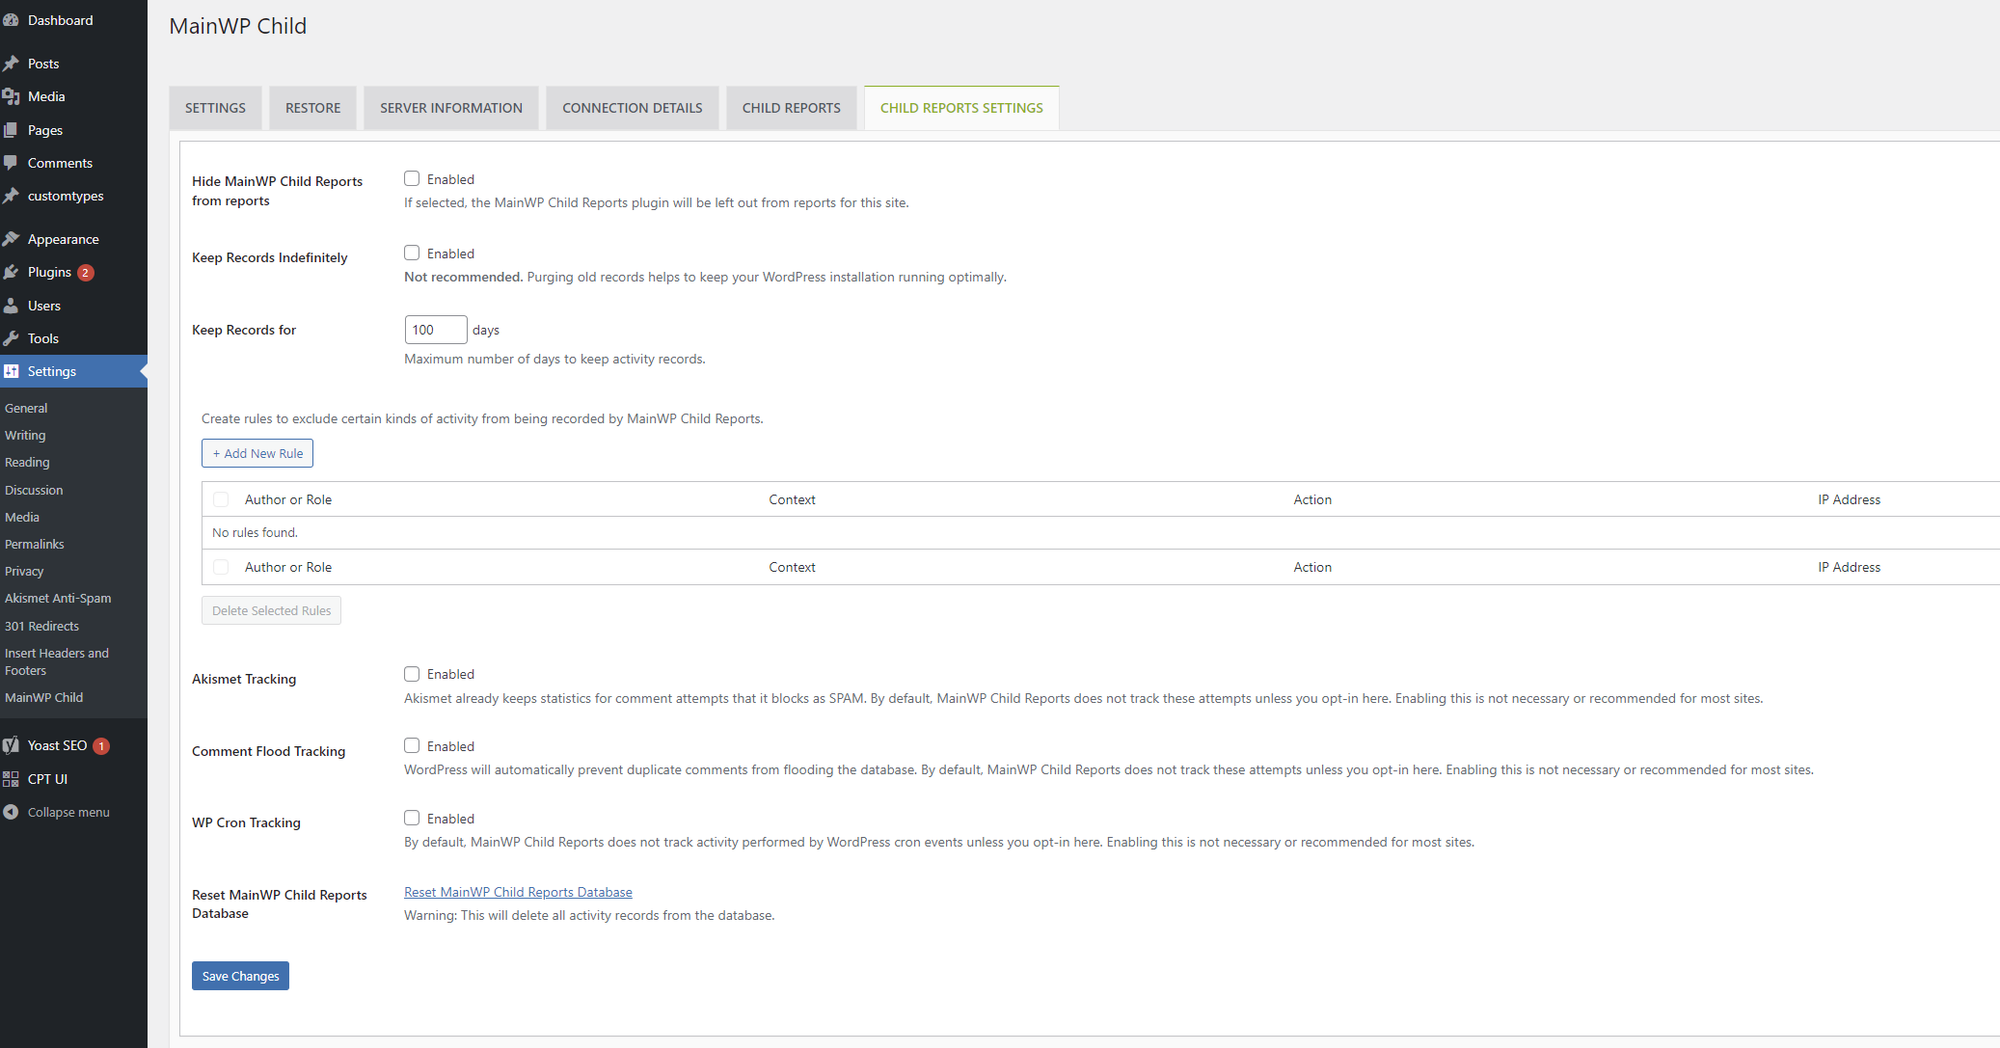
Task: Enable Akismet Tracking
Action: 411,673
